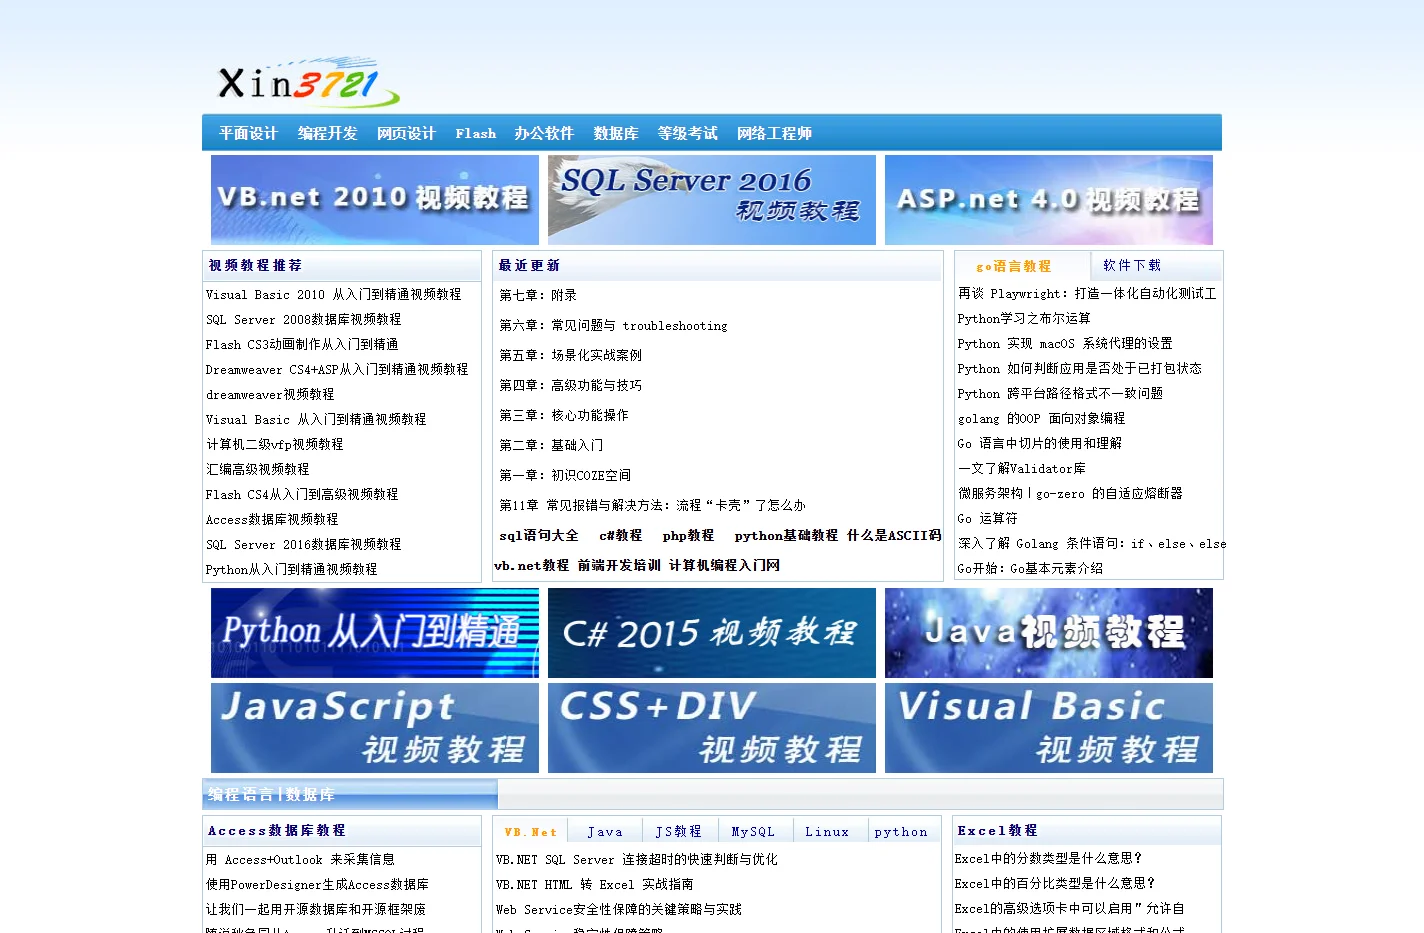This screenshot has height=933, width=1424.
Task: Open Visual Basic 2010 从入门到精通视频教程 link
Action: point(334,294)
